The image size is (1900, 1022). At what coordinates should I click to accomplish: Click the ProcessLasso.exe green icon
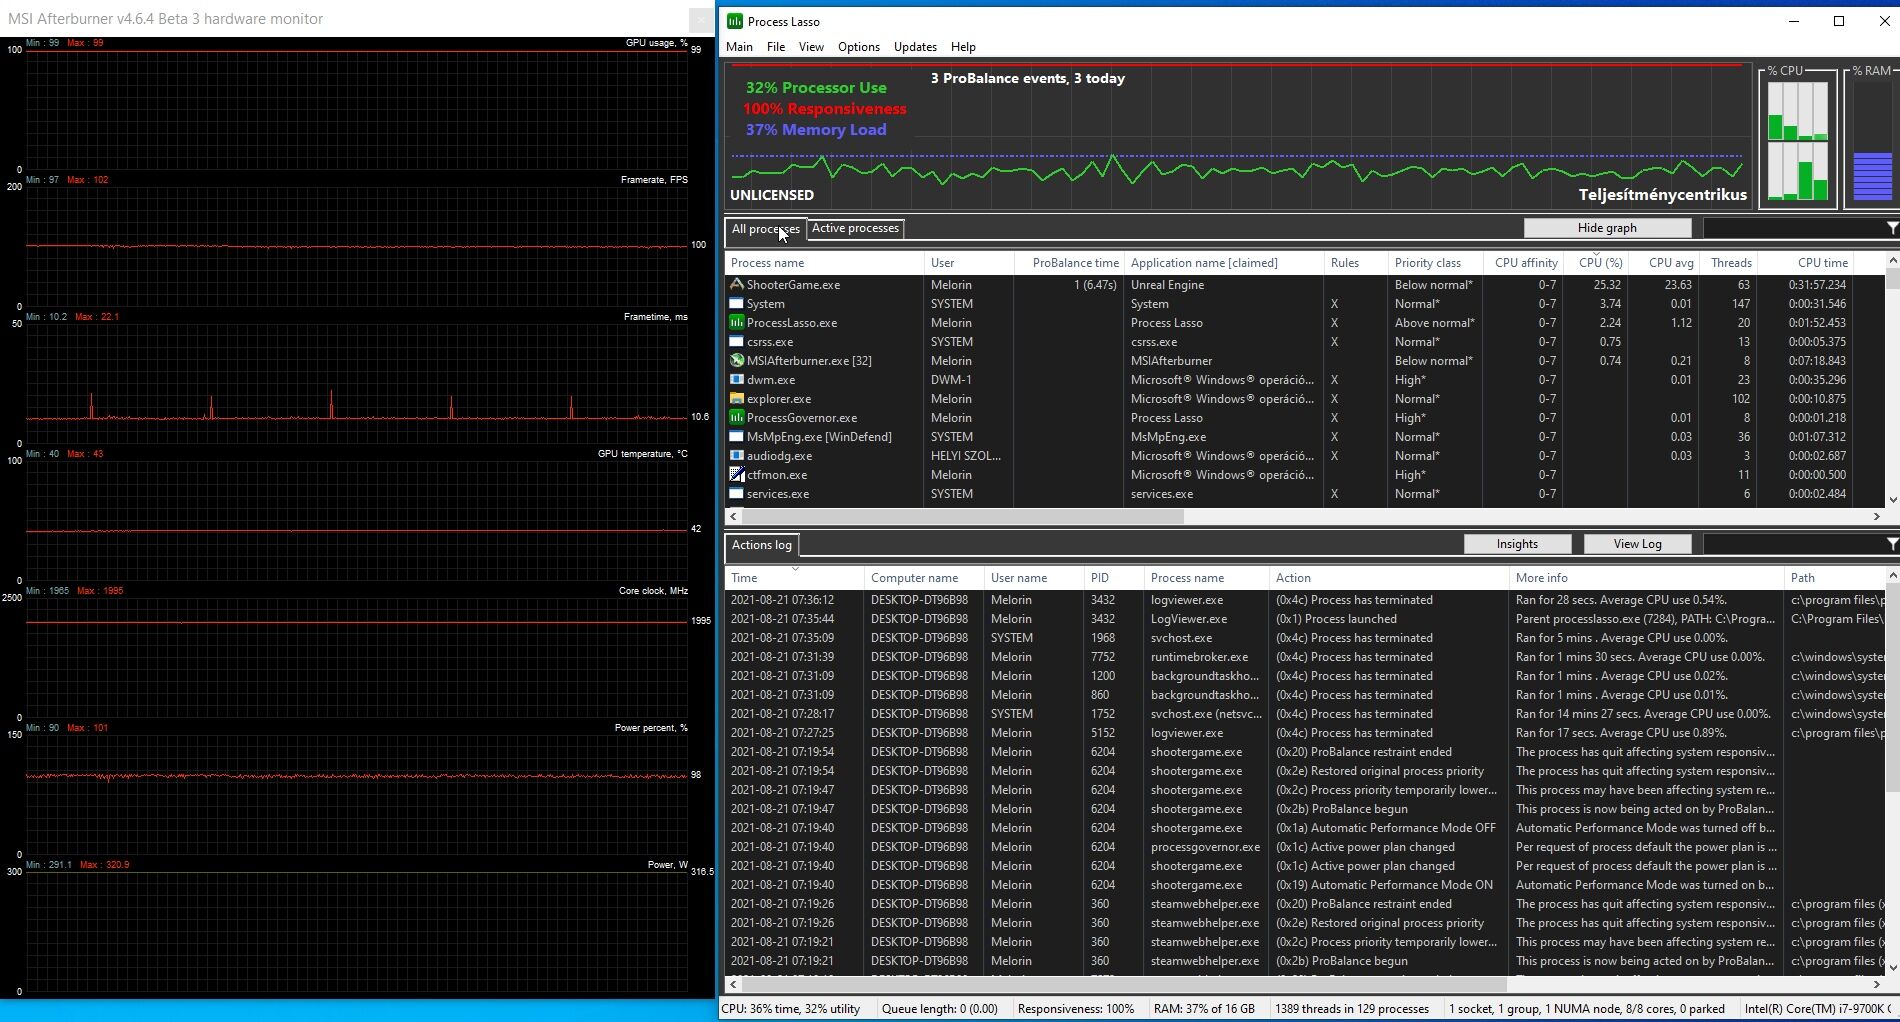tap(737, 323)
